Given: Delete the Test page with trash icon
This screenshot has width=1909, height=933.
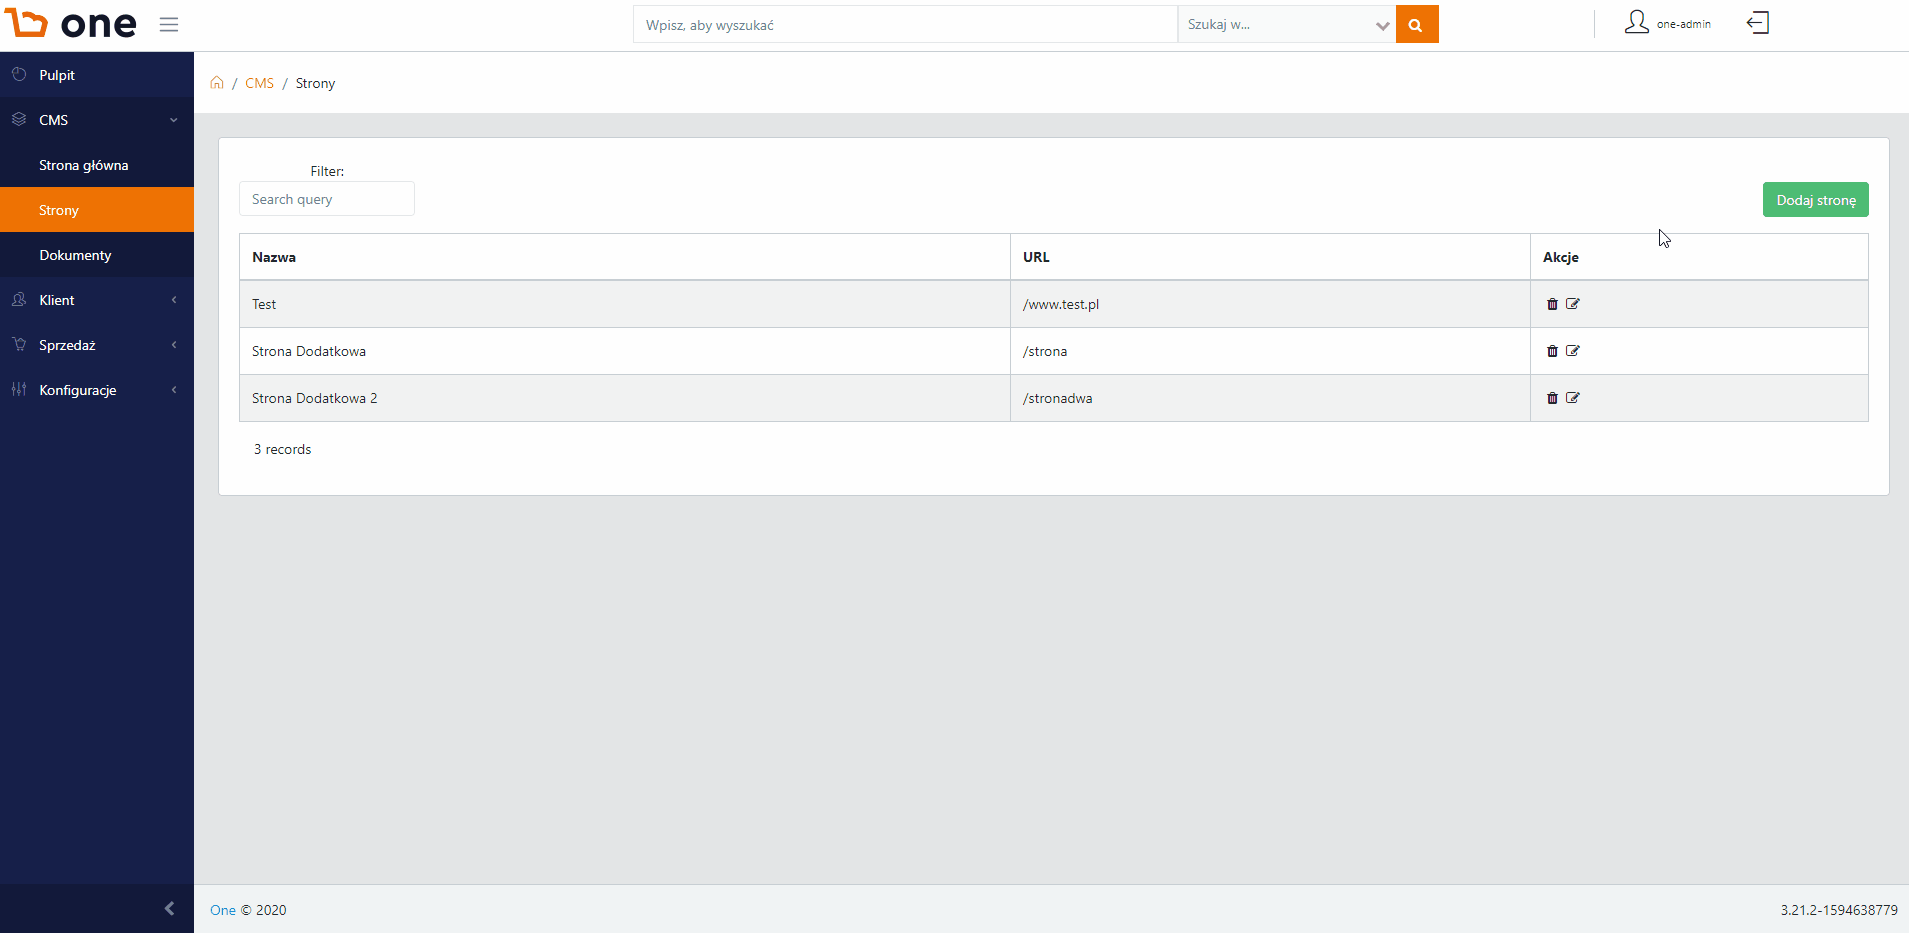Looking at the screenshot, I should (x=1552, y=304).
